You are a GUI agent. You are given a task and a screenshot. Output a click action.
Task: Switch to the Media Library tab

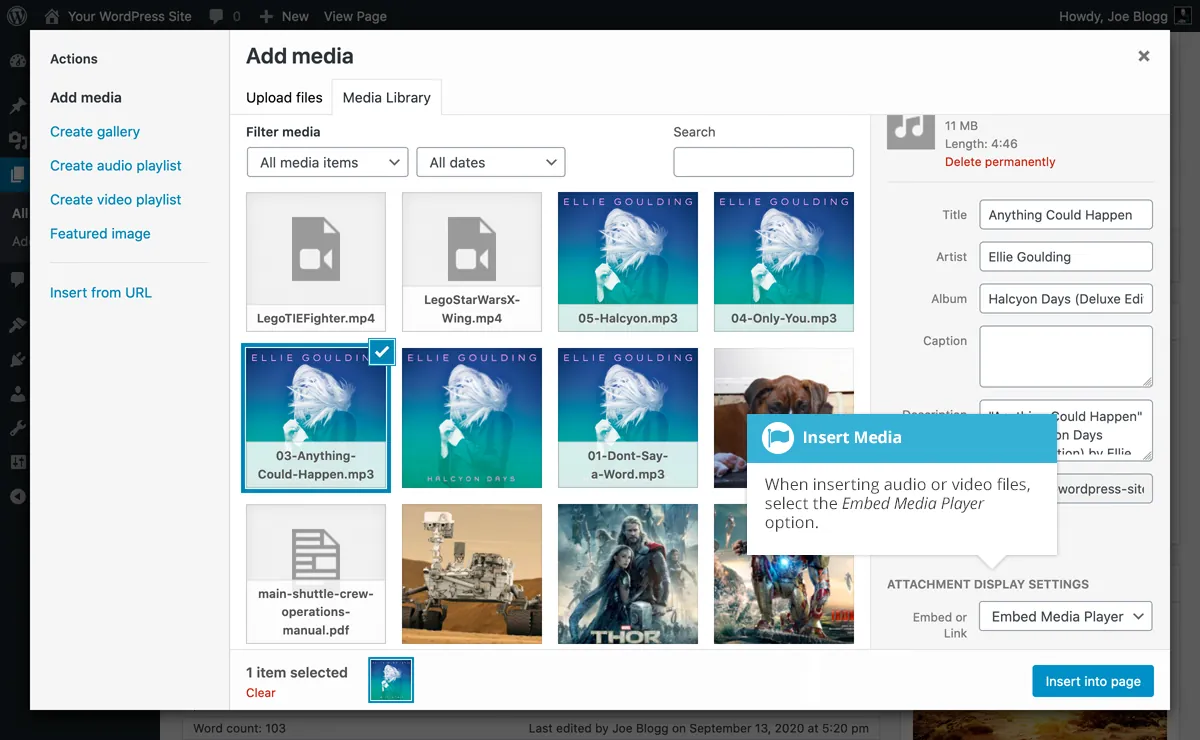coord(387,97)
